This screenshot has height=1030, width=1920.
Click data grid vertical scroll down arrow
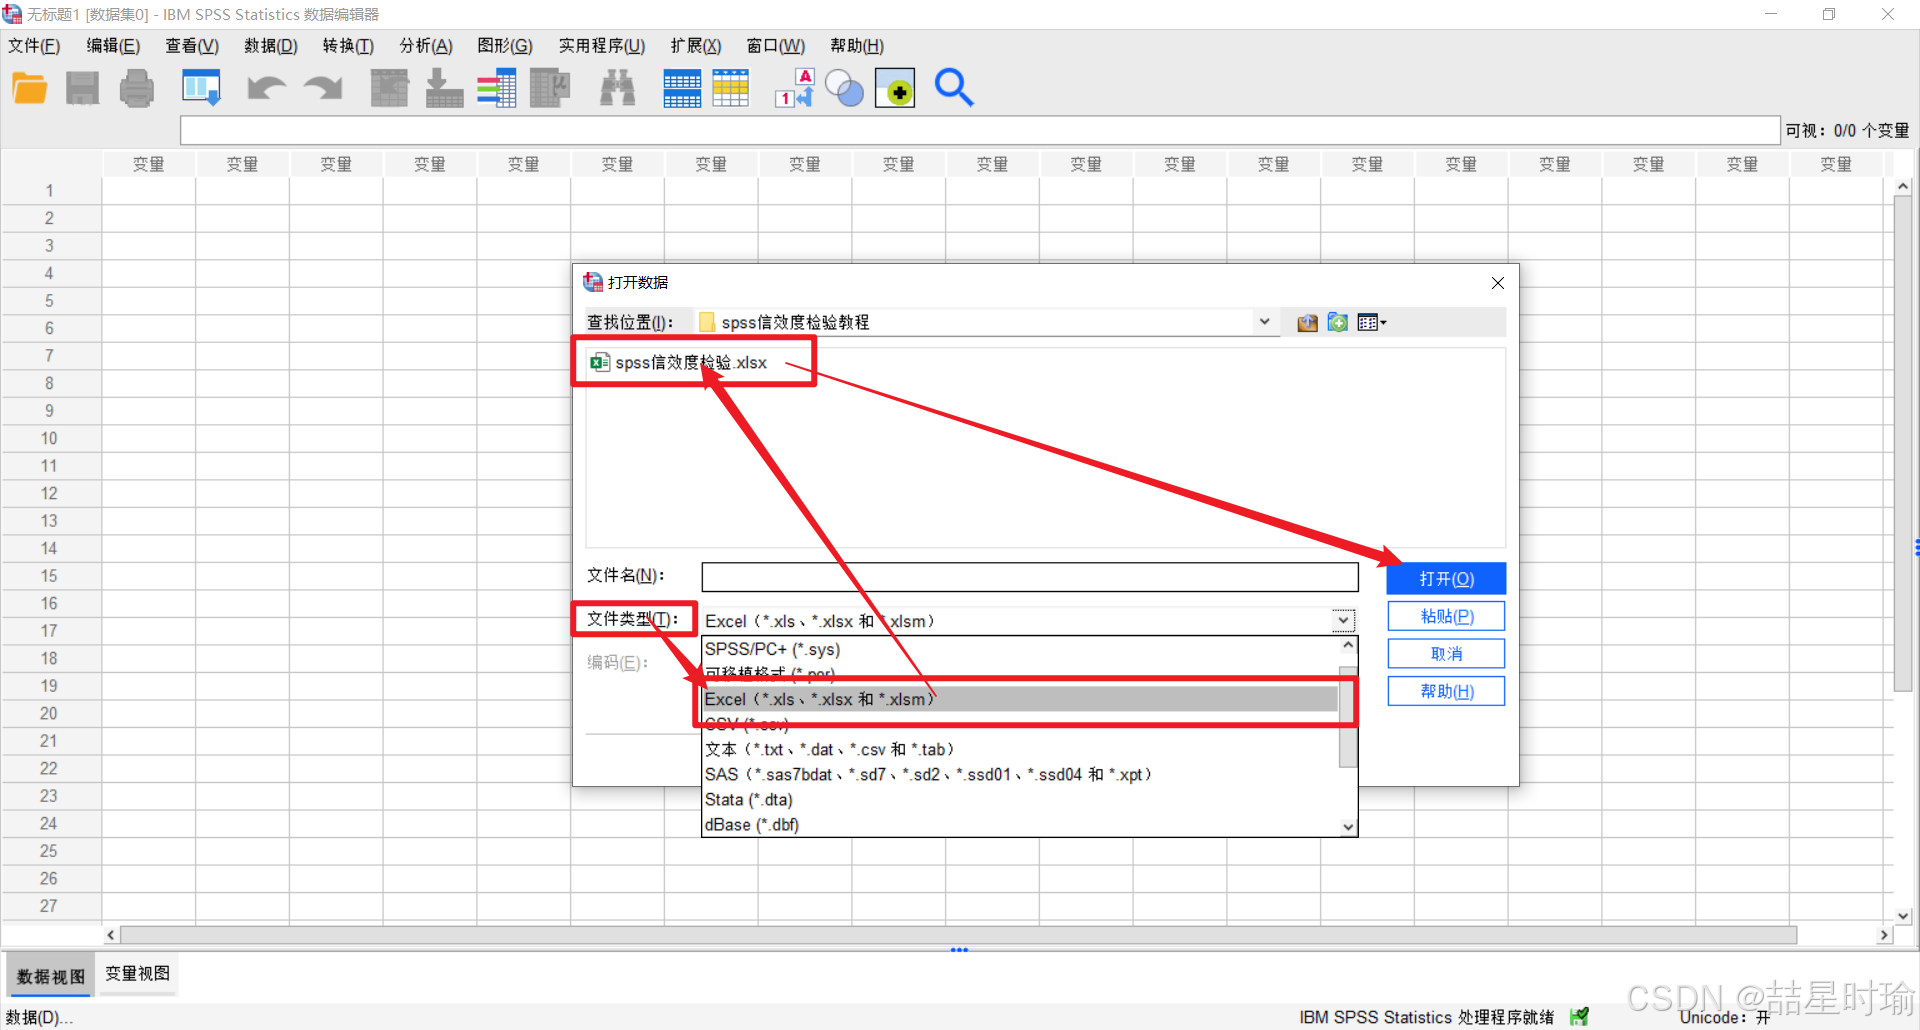pyautogui.click(x=1903, y=916)
